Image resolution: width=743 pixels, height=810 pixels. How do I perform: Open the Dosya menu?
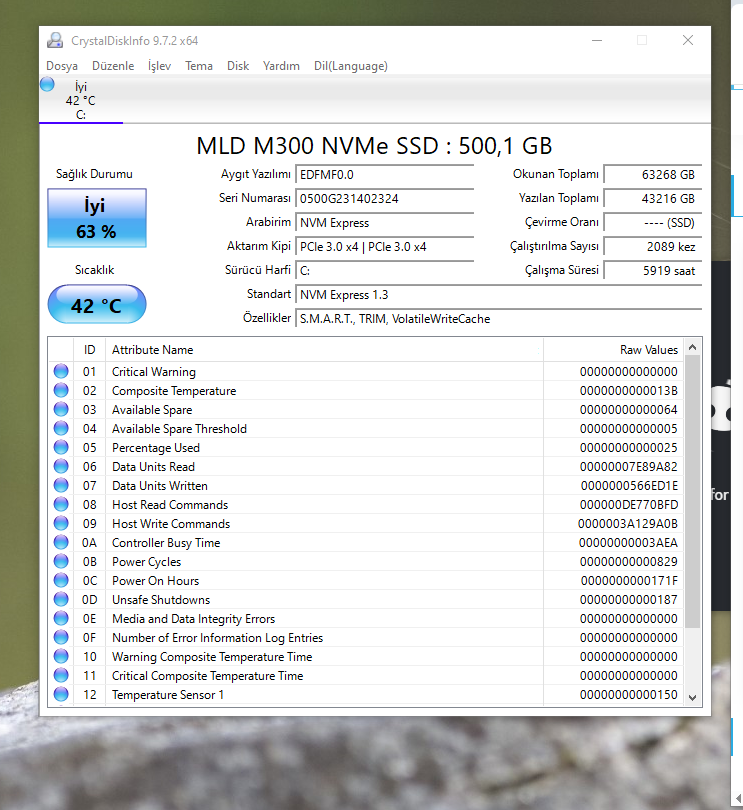(x=62, y=66)
